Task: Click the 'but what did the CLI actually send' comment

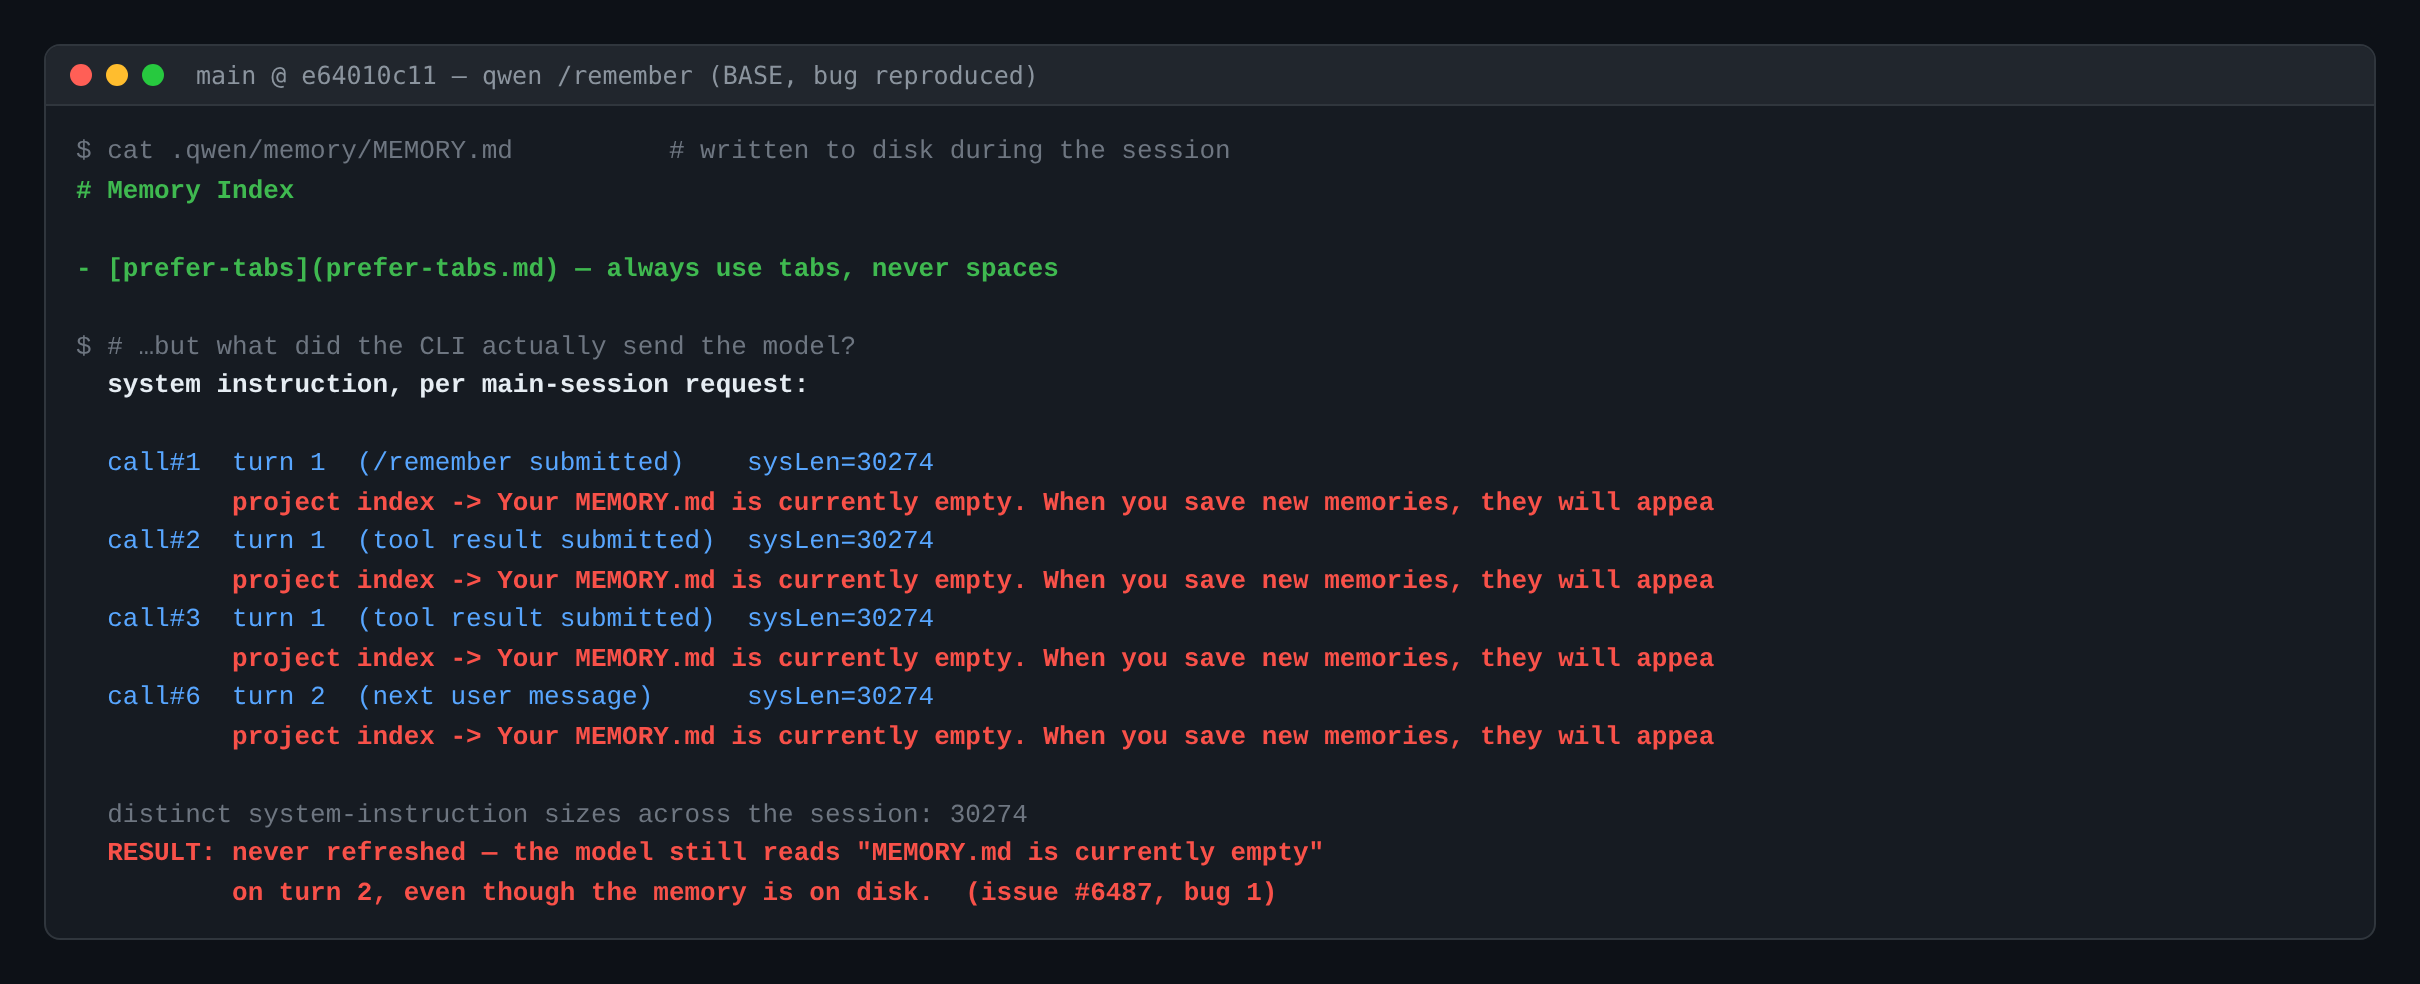Action: click(481, 346)
